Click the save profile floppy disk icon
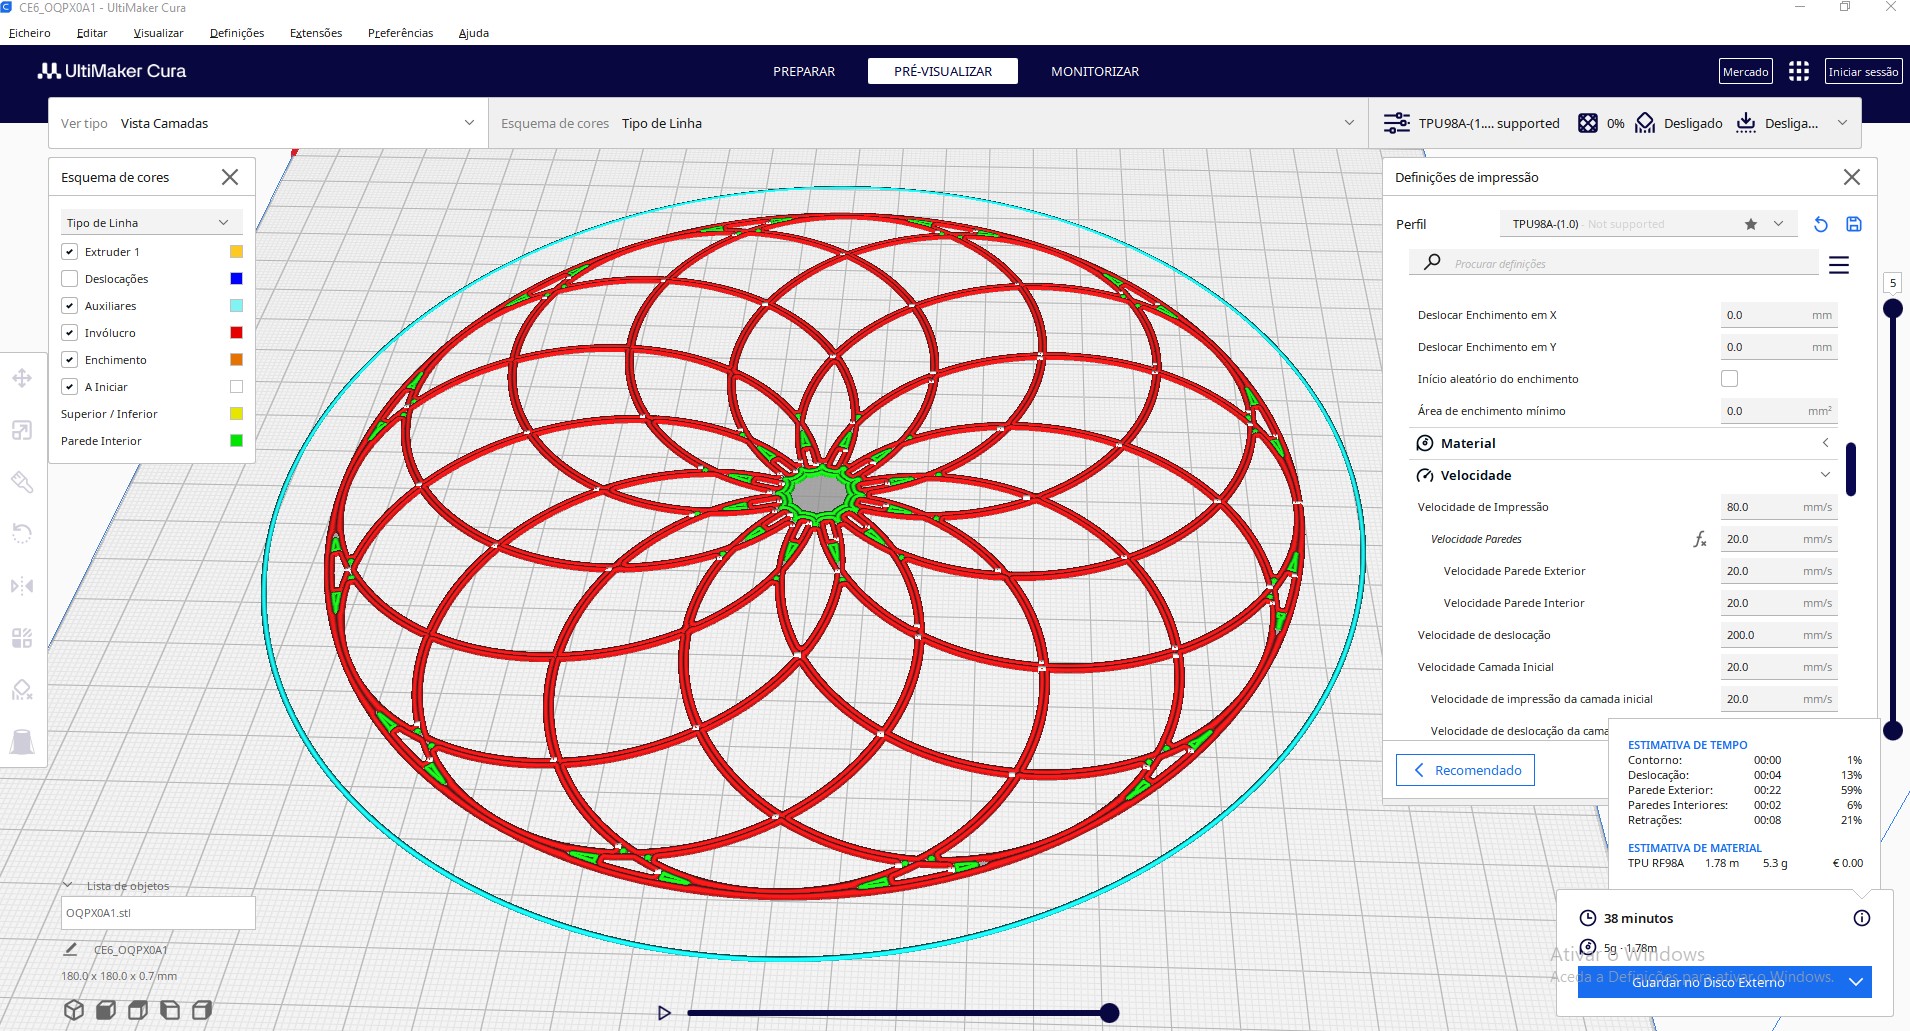Screen dimensions: 1910x1031 [1853, 225]
